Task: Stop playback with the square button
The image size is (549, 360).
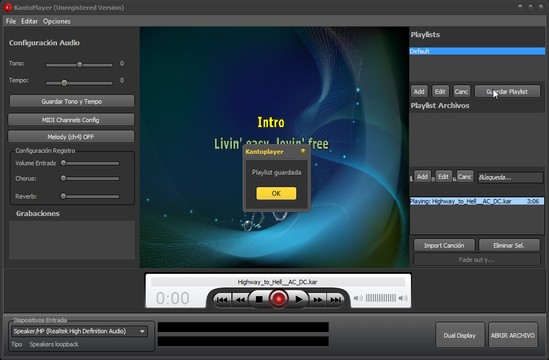Action: (x=259, y=299)
